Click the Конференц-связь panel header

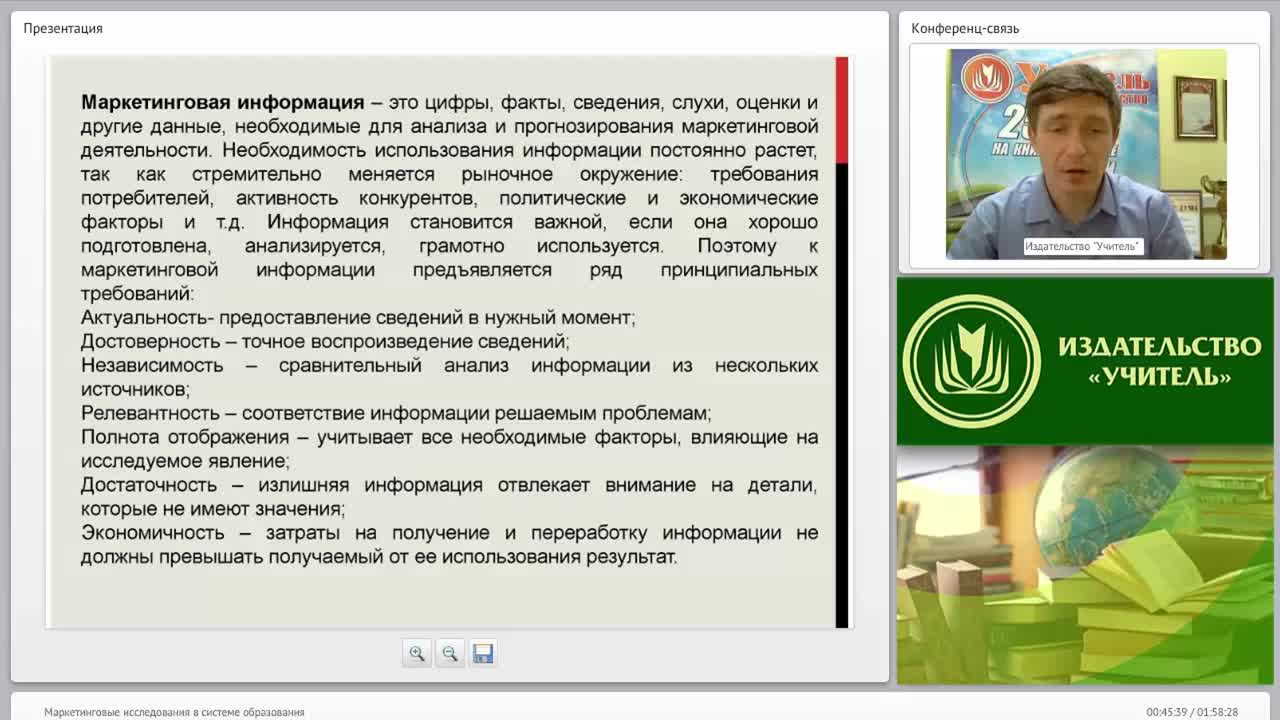click(x=965, y=28)
